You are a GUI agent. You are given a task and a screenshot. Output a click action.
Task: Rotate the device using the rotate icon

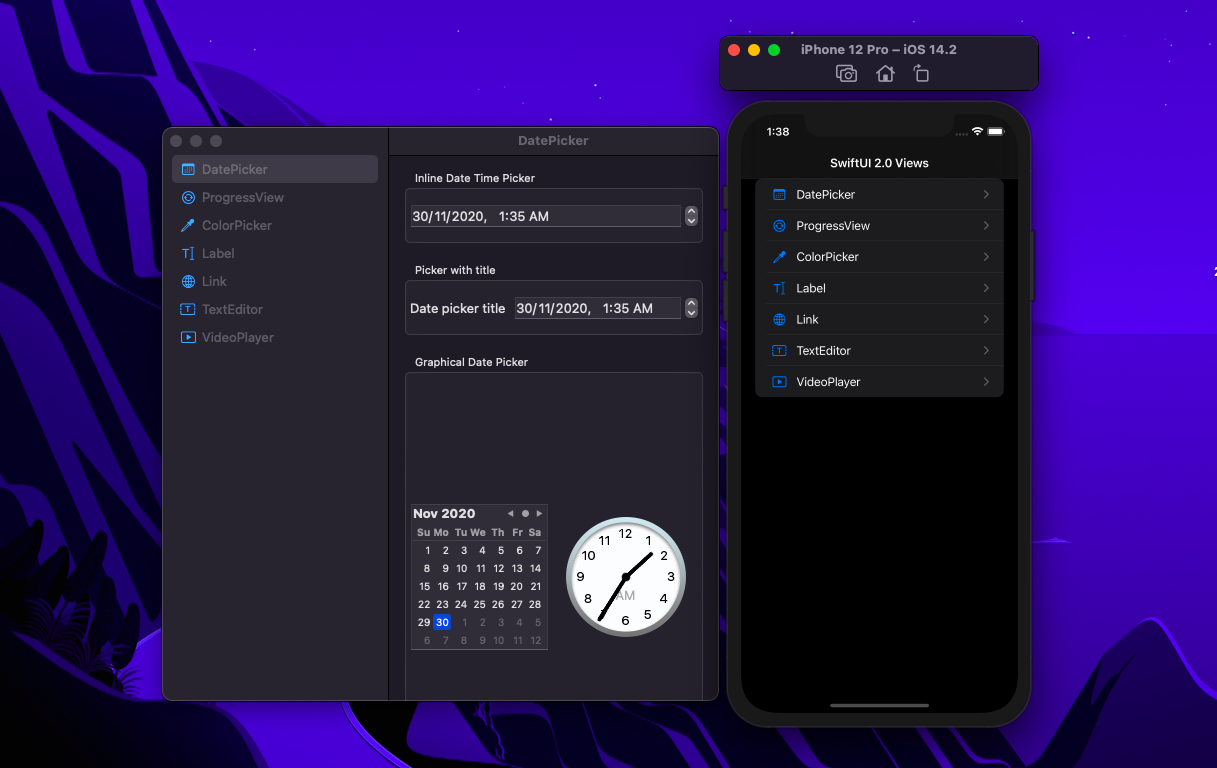click(921, 73)
